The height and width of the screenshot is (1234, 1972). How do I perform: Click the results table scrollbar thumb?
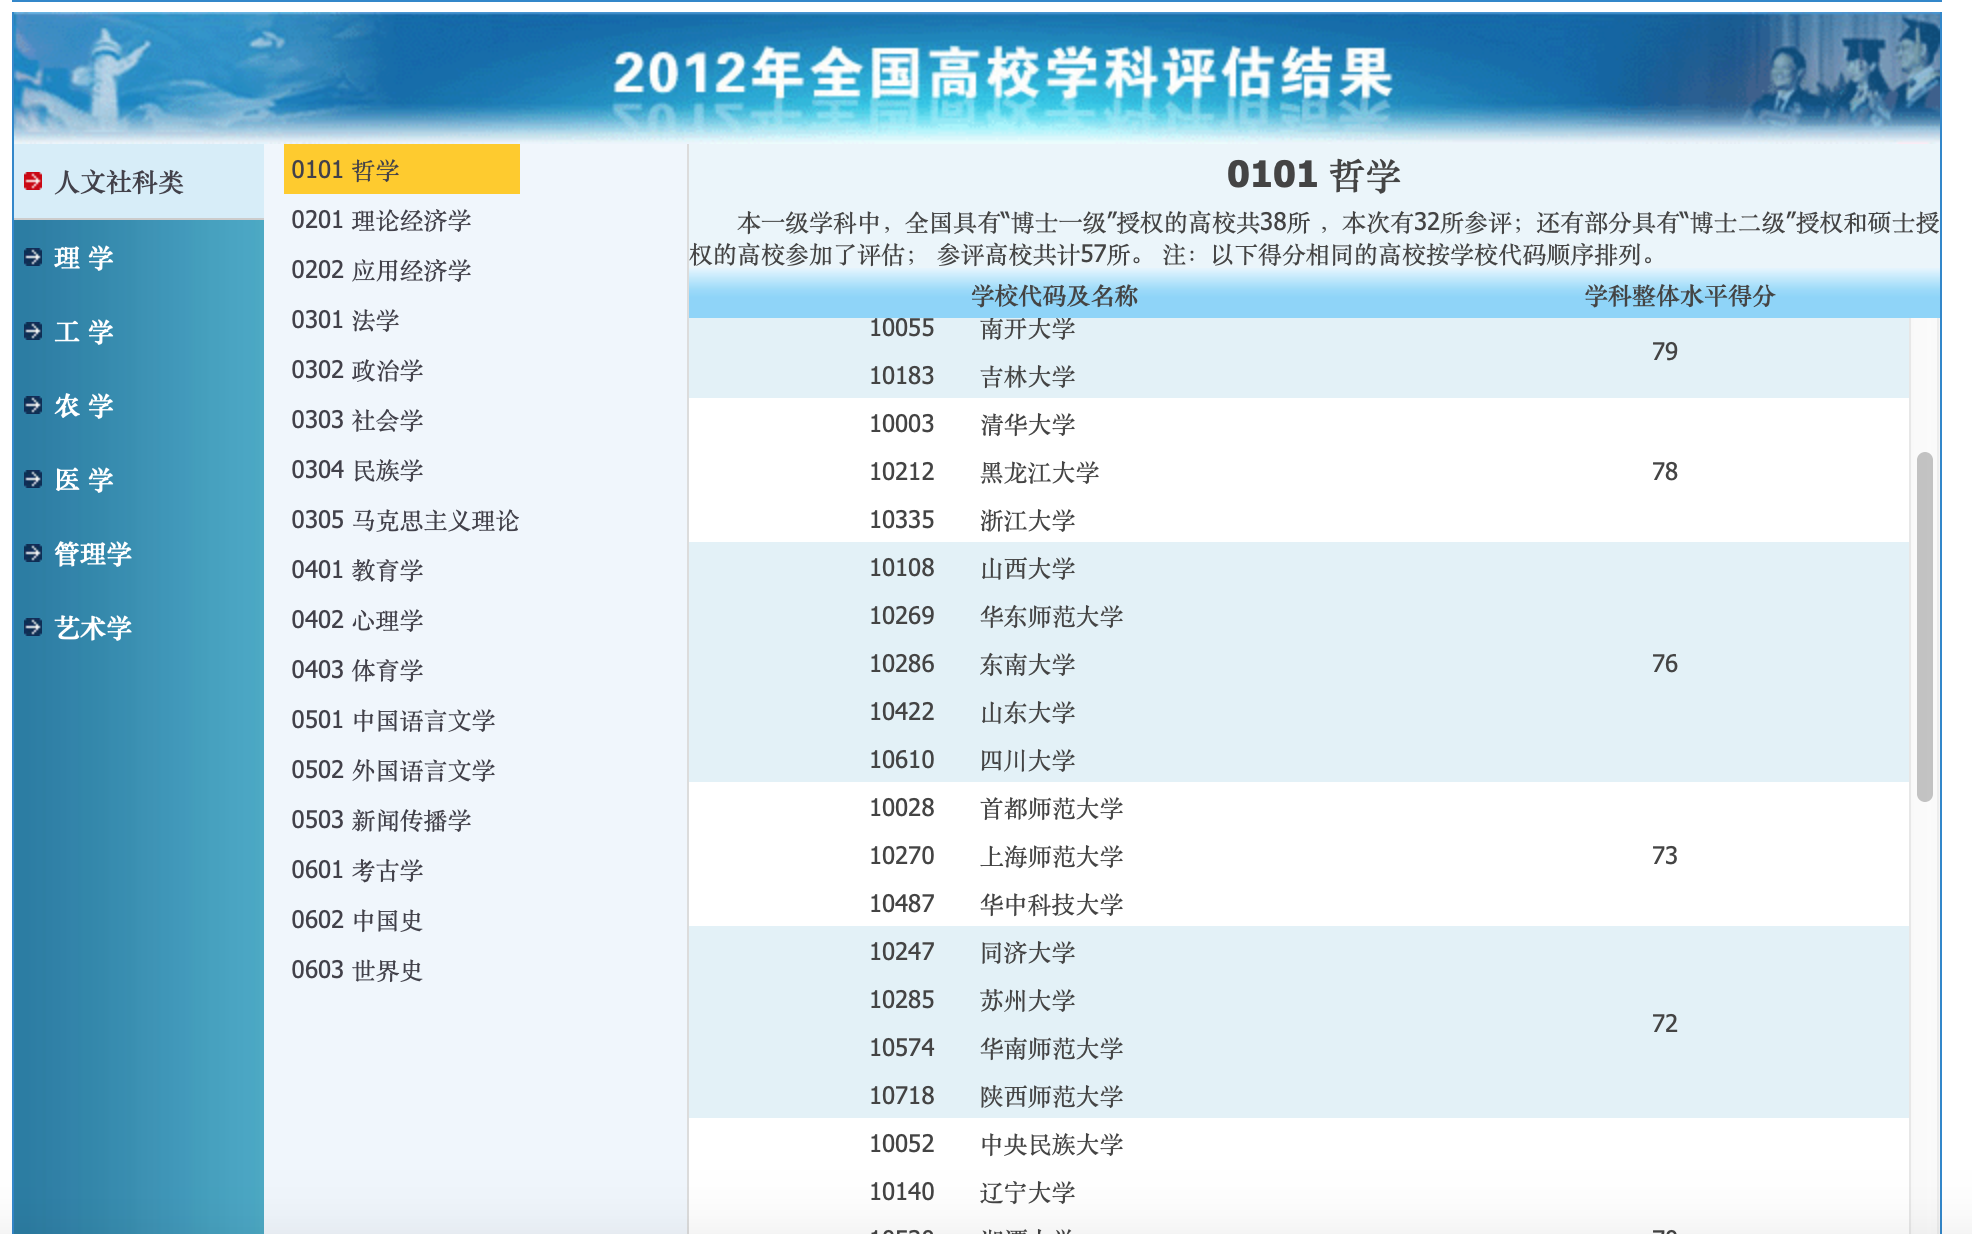tap(1924, 626)
